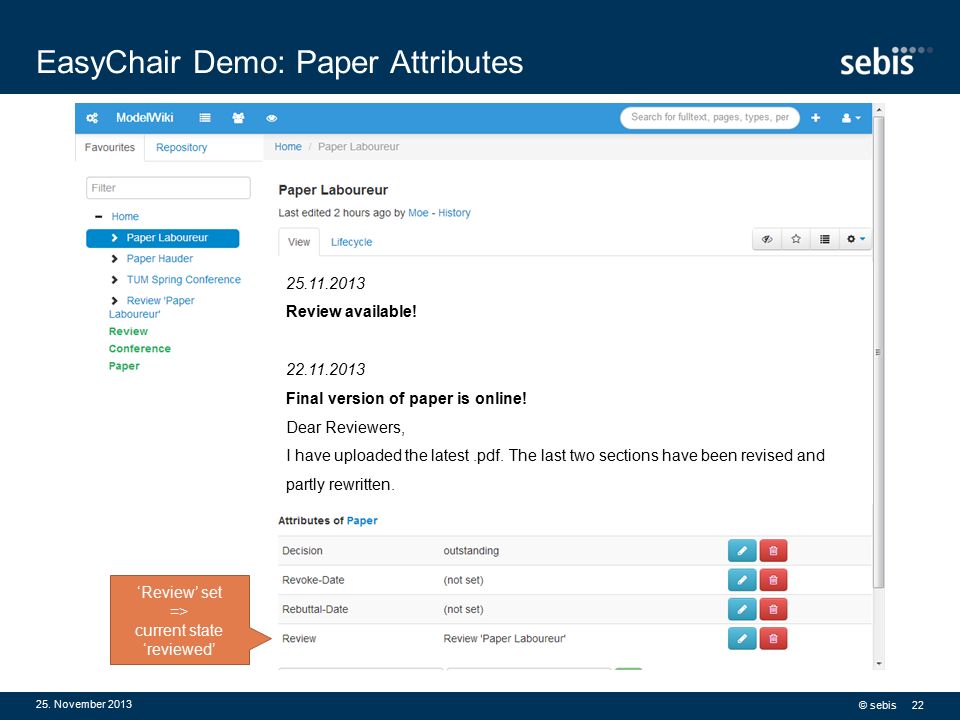
Task: Open the gear settings dropdown on page toolbar
Action: point(855,239)
